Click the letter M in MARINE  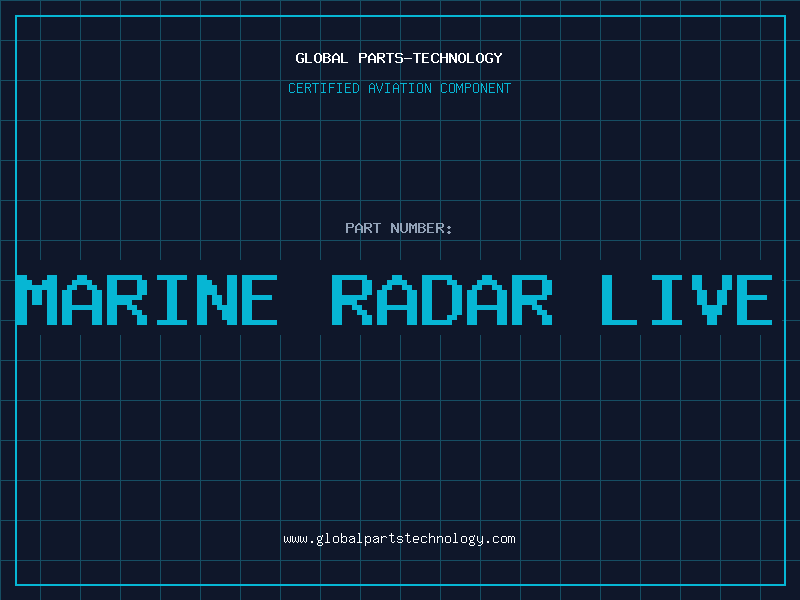[x=38, y=299]
